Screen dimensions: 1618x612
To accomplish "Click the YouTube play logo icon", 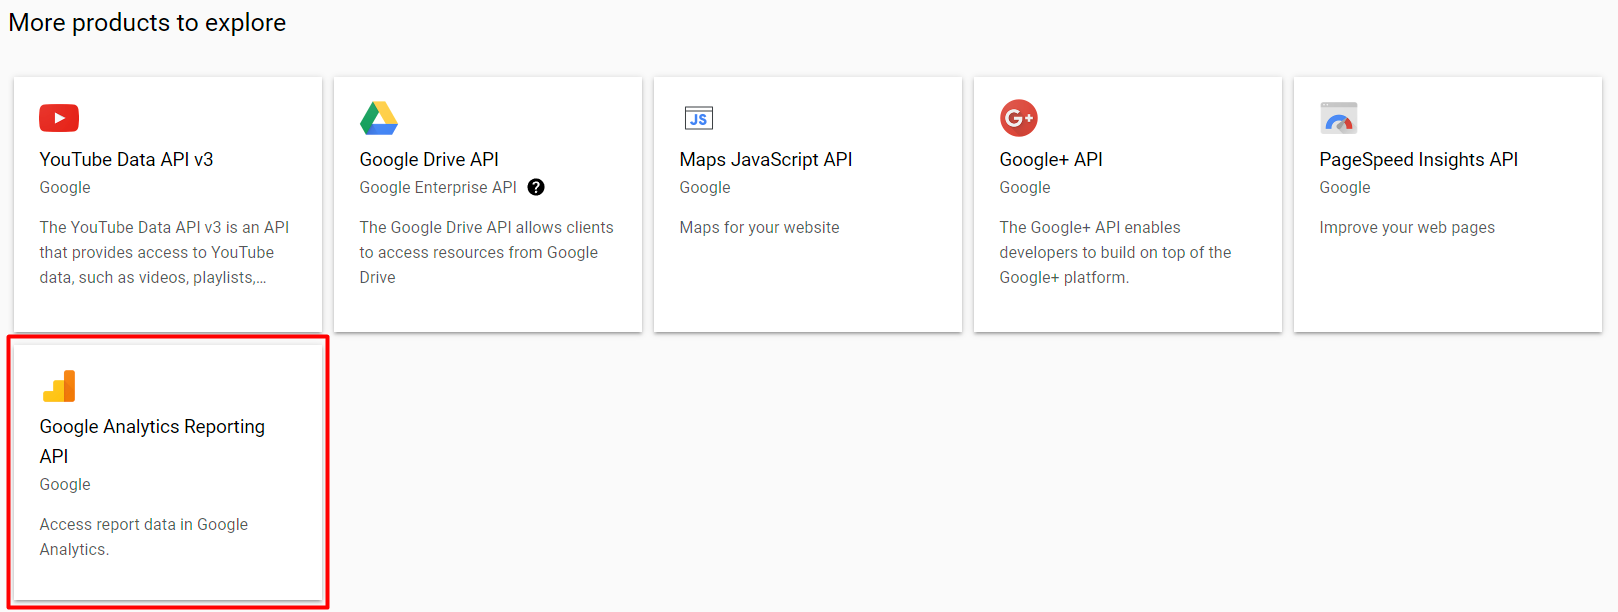I will pyautogui.click(x=59, y=118).
